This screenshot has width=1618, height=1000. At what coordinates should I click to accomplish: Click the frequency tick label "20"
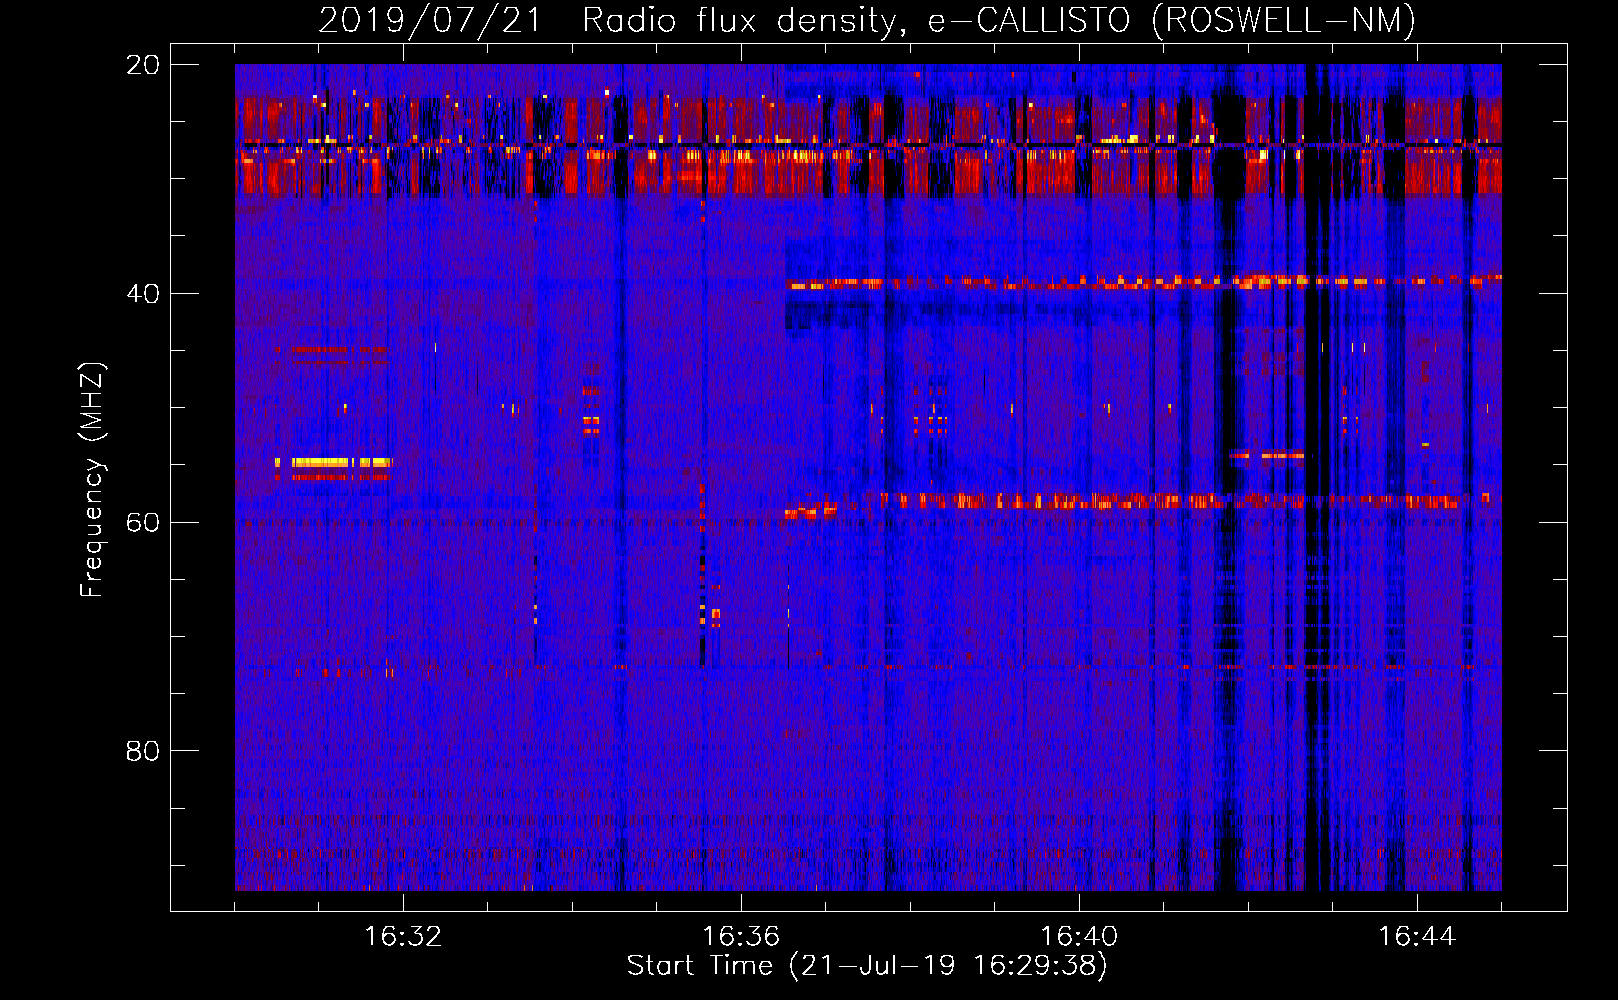[x=142, y=65]
